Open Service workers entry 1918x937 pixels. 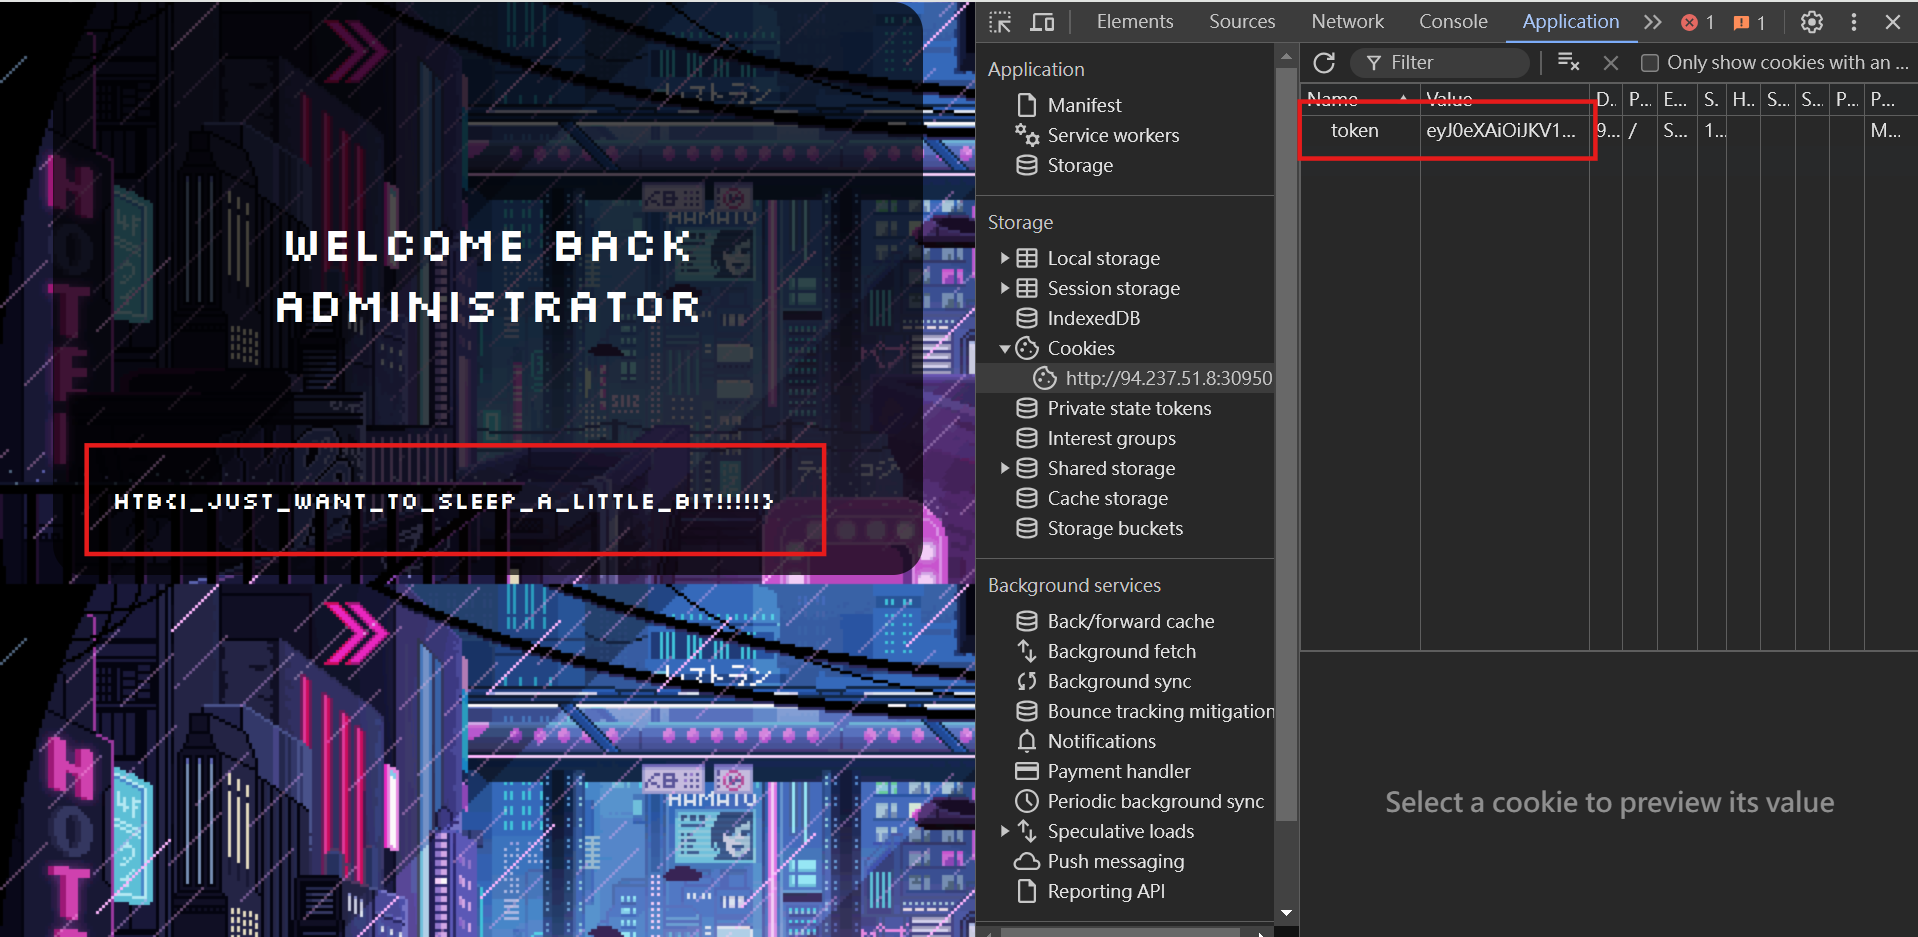pyautogui.click(x=1113, y=135)
